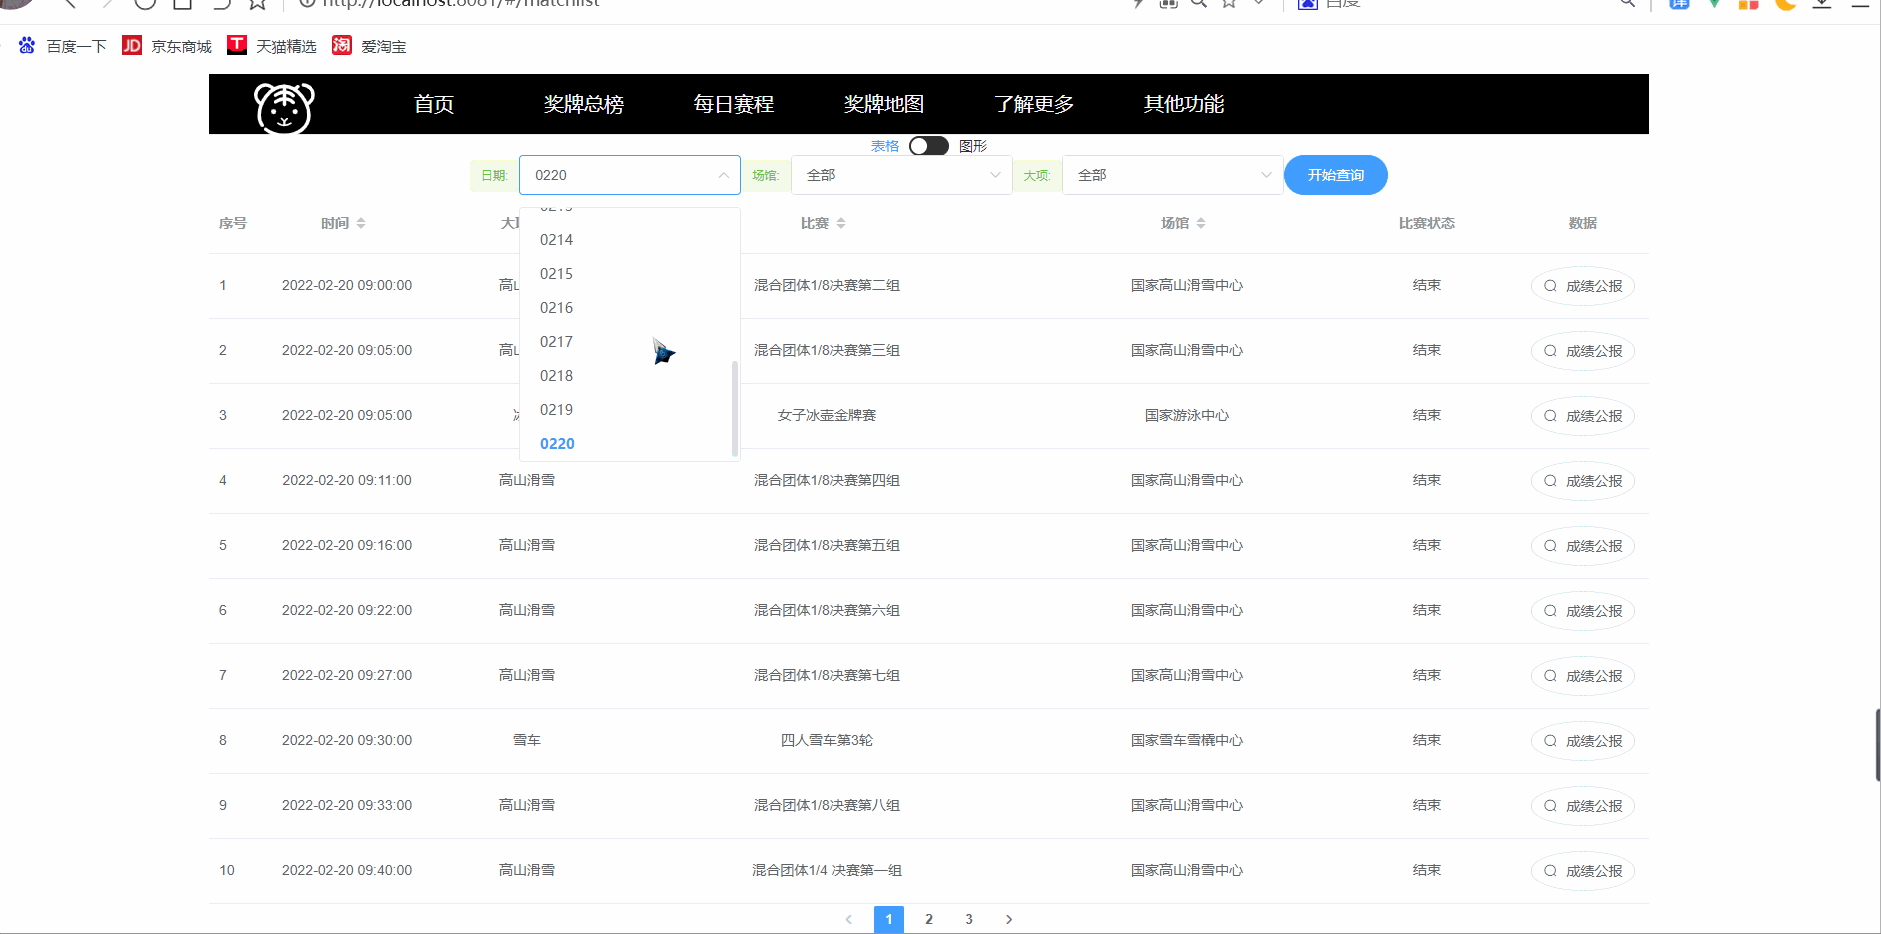Open the 每日赛程 navigation menu item
This screenshot has width=1881, height=934.
(732, 103)
